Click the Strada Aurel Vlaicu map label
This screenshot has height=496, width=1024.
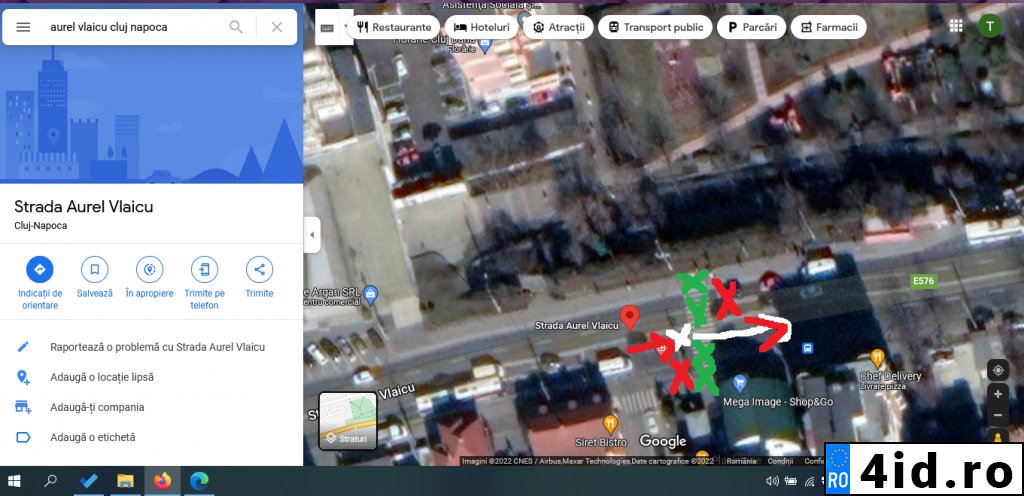pyautogui.click(x=577, y=325)
